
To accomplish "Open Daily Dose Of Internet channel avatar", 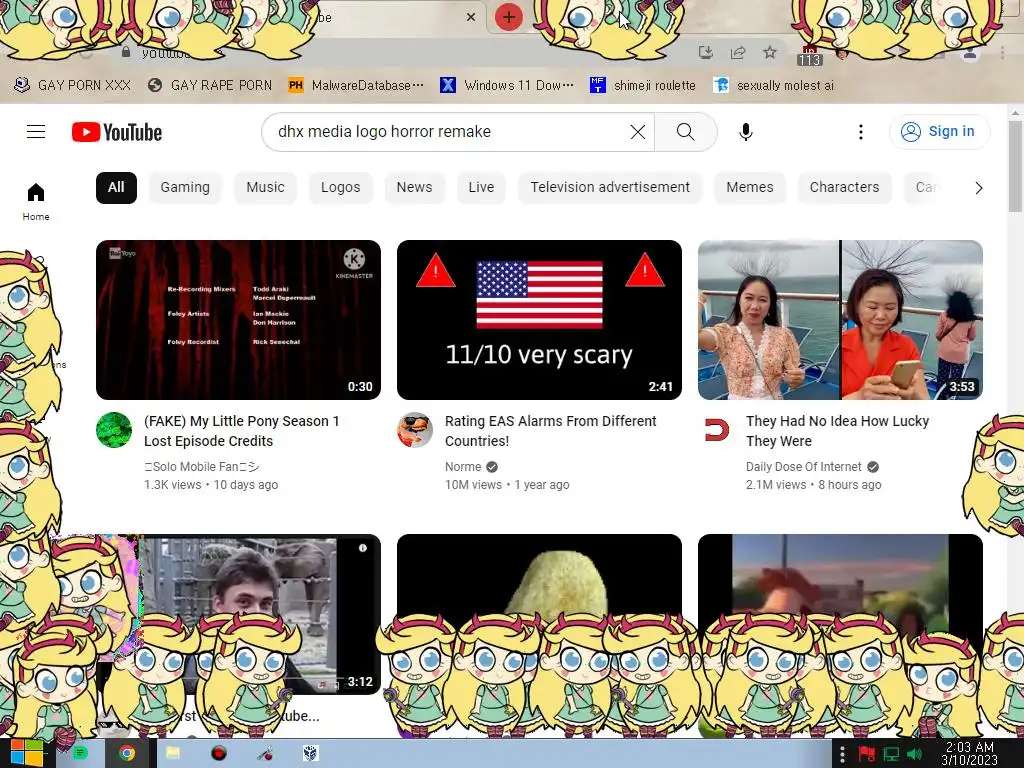I will point(716,430).
